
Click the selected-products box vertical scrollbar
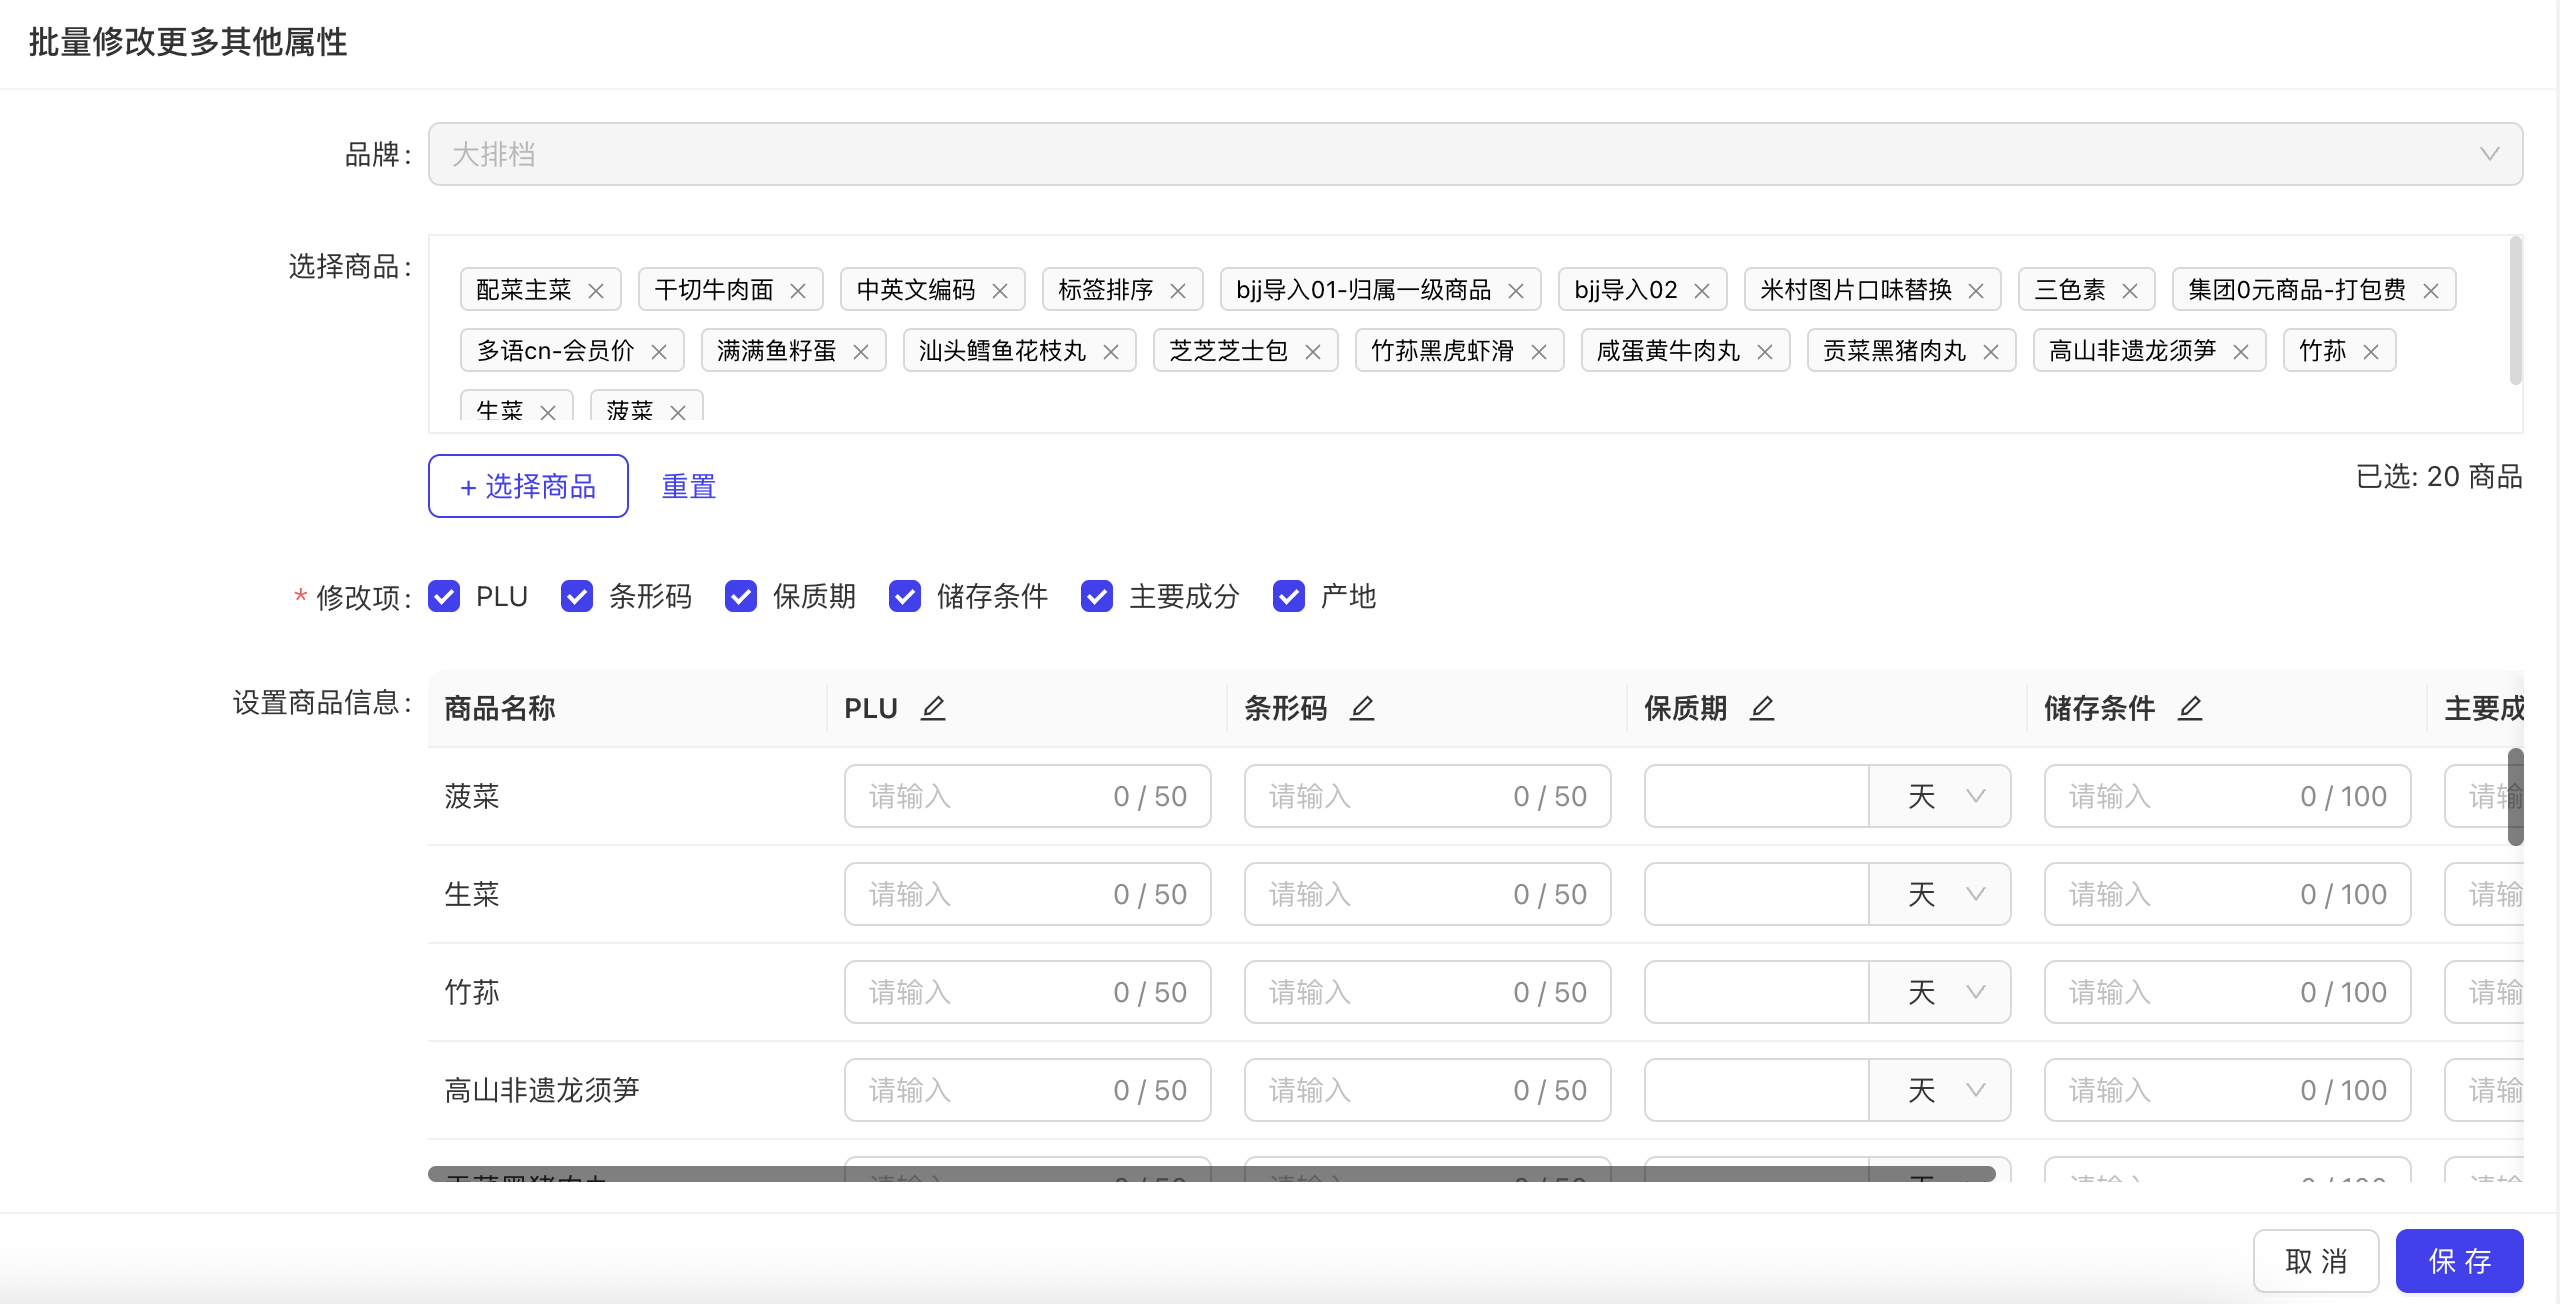(x=2516, y=311)
